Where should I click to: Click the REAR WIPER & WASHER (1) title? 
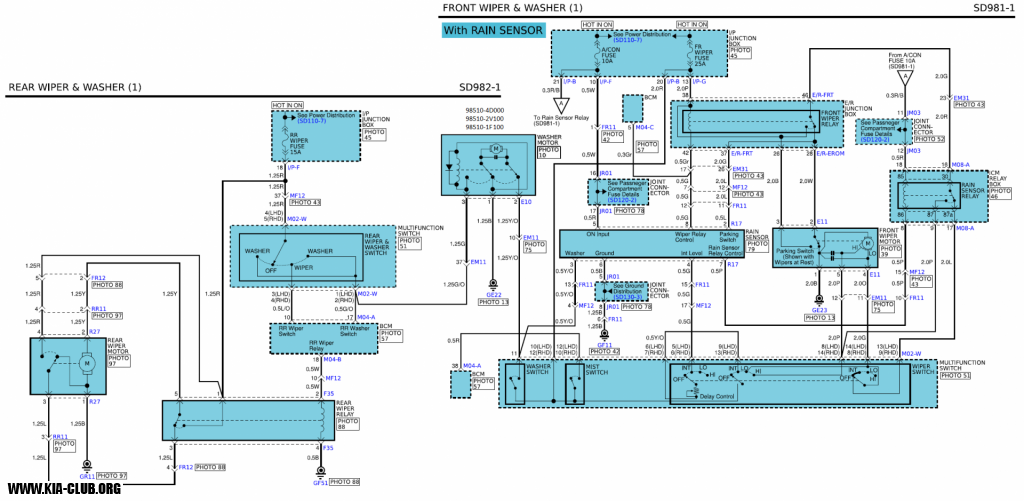[74, 87]
